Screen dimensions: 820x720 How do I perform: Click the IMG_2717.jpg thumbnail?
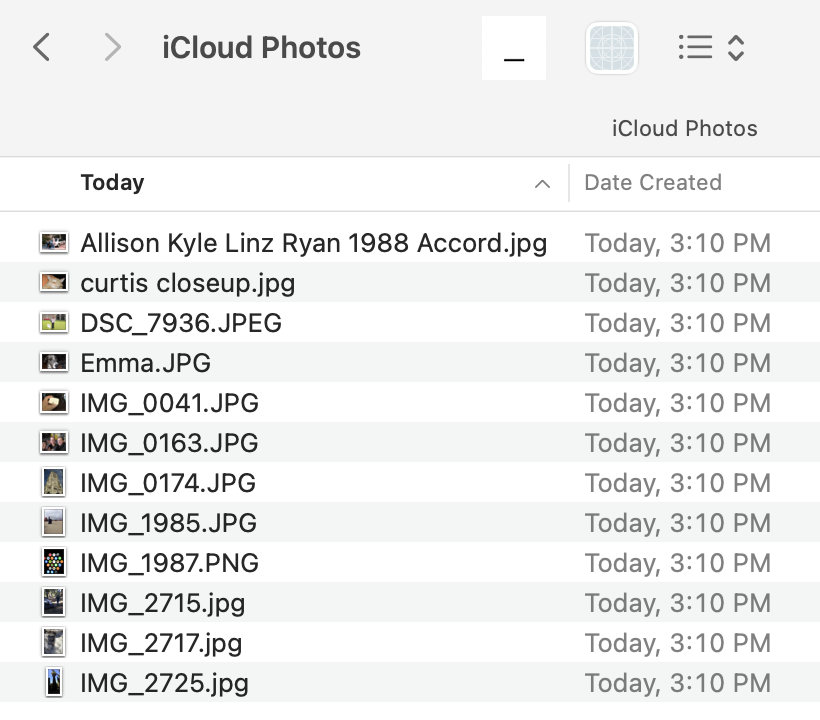(54, 643)
